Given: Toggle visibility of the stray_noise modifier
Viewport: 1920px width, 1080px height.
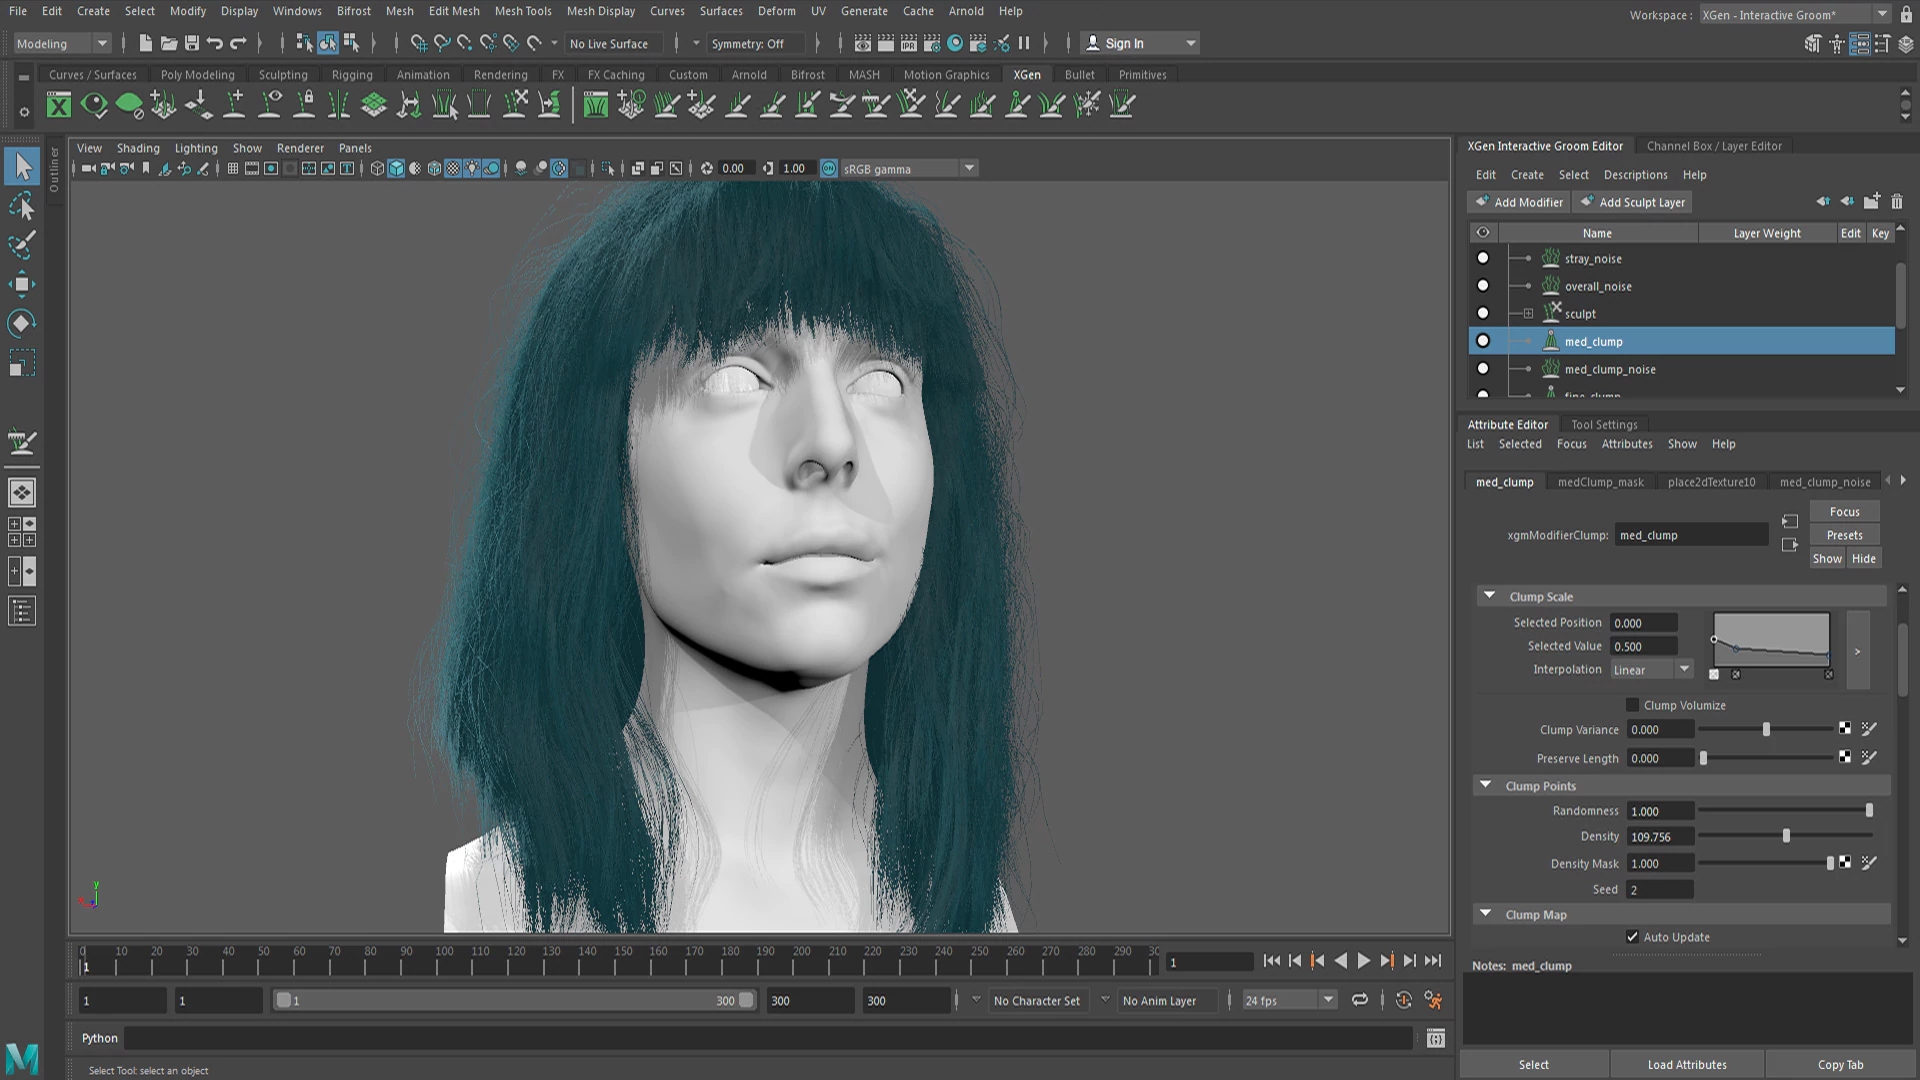Looking at the screenshot, I should [x=1483, y=258].
